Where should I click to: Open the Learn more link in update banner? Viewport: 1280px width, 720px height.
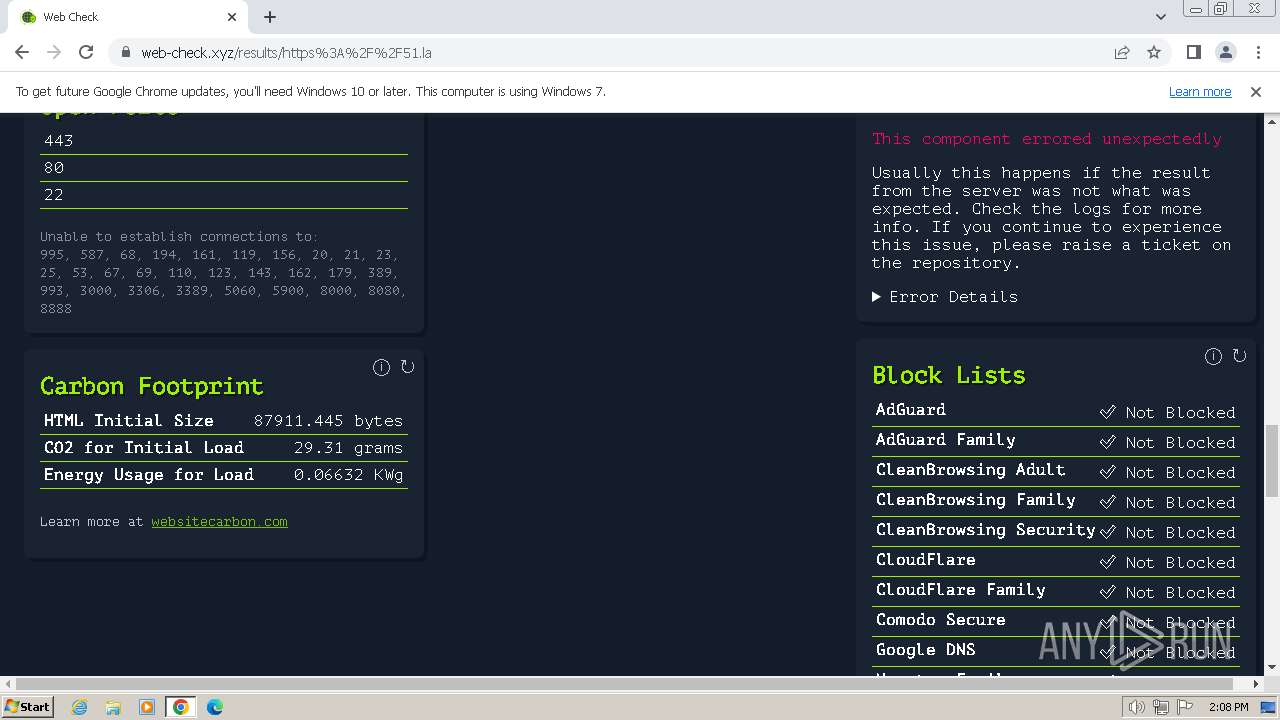pyautogui.click(x=1200, y=91)
